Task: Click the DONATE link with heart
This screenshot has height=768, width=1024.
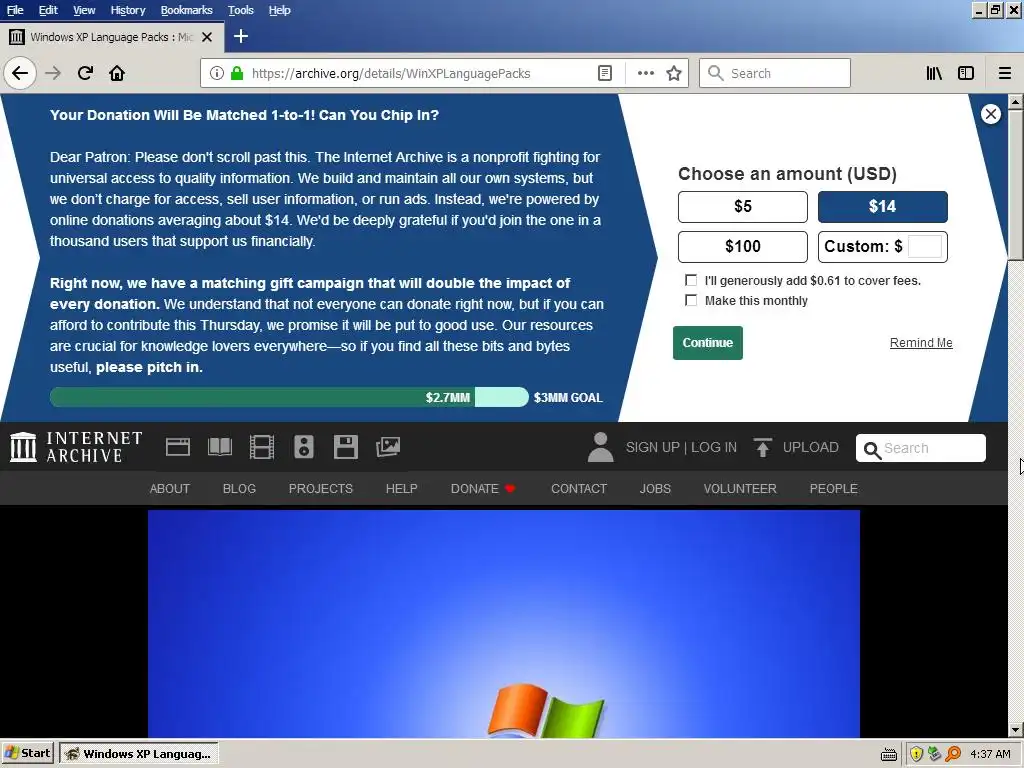Action: coord(483,488)
